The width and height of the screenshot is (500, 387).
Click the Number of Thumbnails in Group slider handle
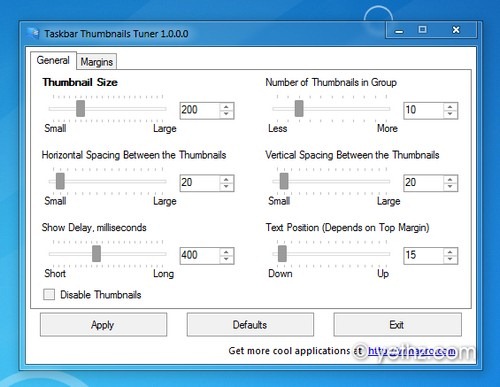point(299,108)
